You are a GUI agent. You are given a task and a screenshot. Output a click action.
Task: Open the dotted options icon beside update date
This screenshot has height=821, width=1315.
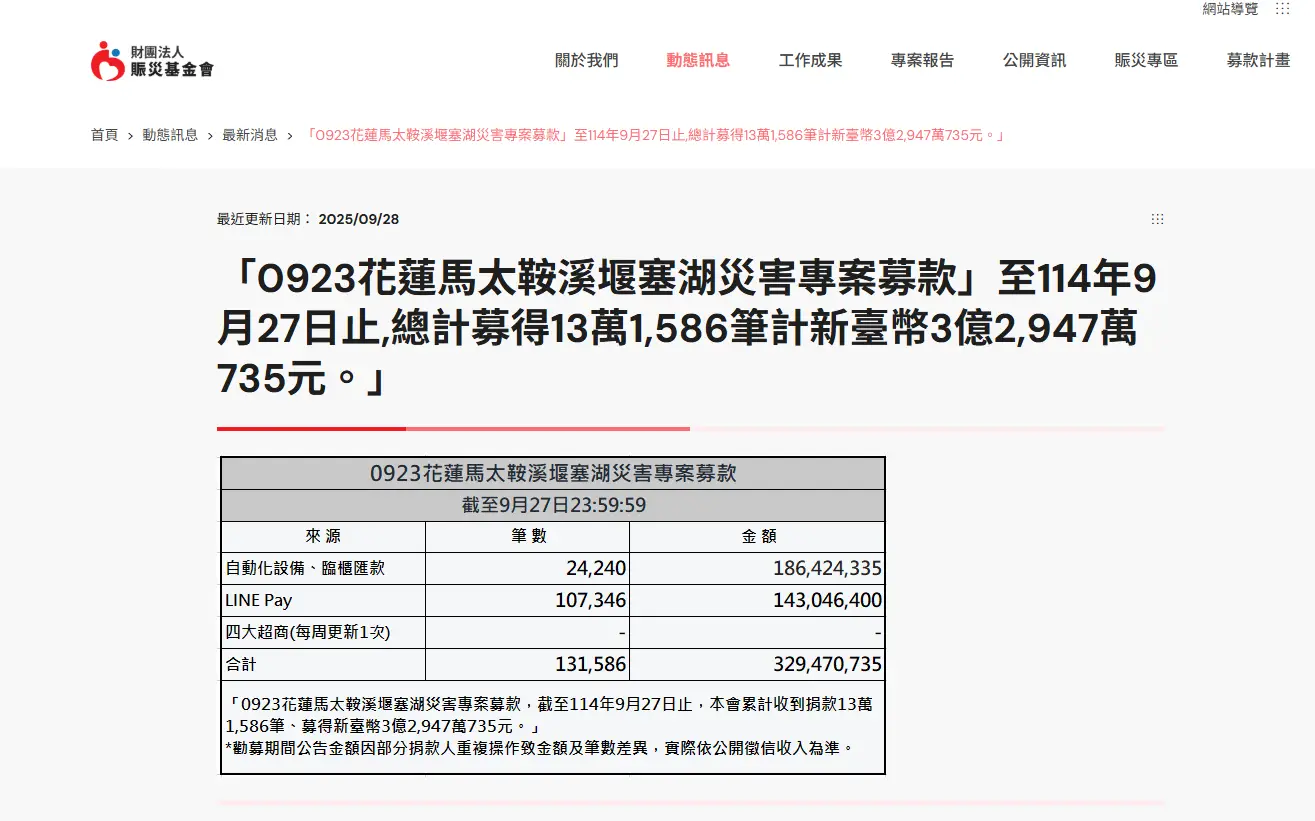(x=1157, y=219)
